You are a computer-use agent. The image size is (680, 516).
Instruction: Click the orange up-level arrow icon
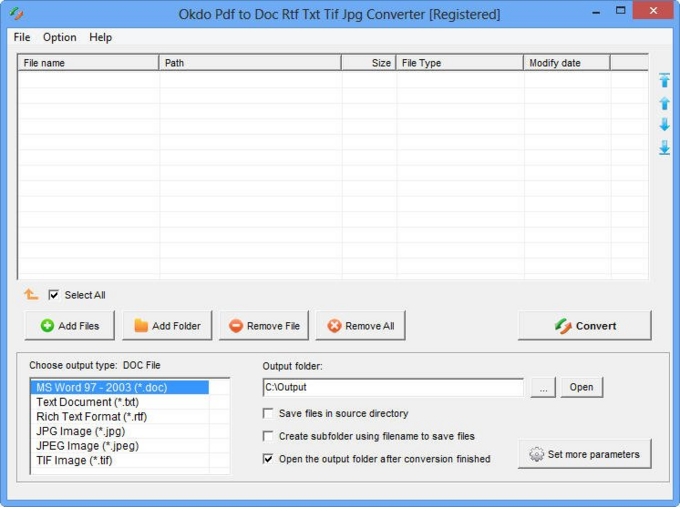pos(31,294)
